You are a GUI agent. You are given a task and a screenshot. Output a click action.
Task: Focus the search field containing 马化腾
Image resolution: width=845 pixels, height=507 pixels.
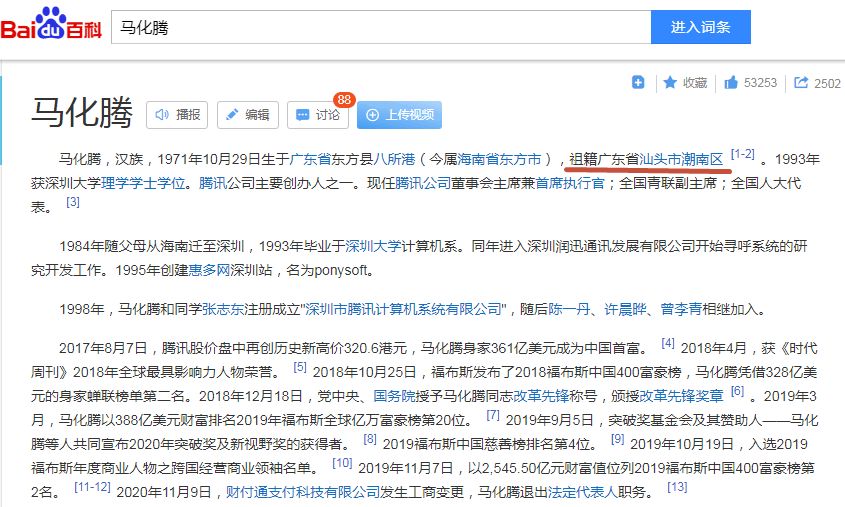coord(381,27)
